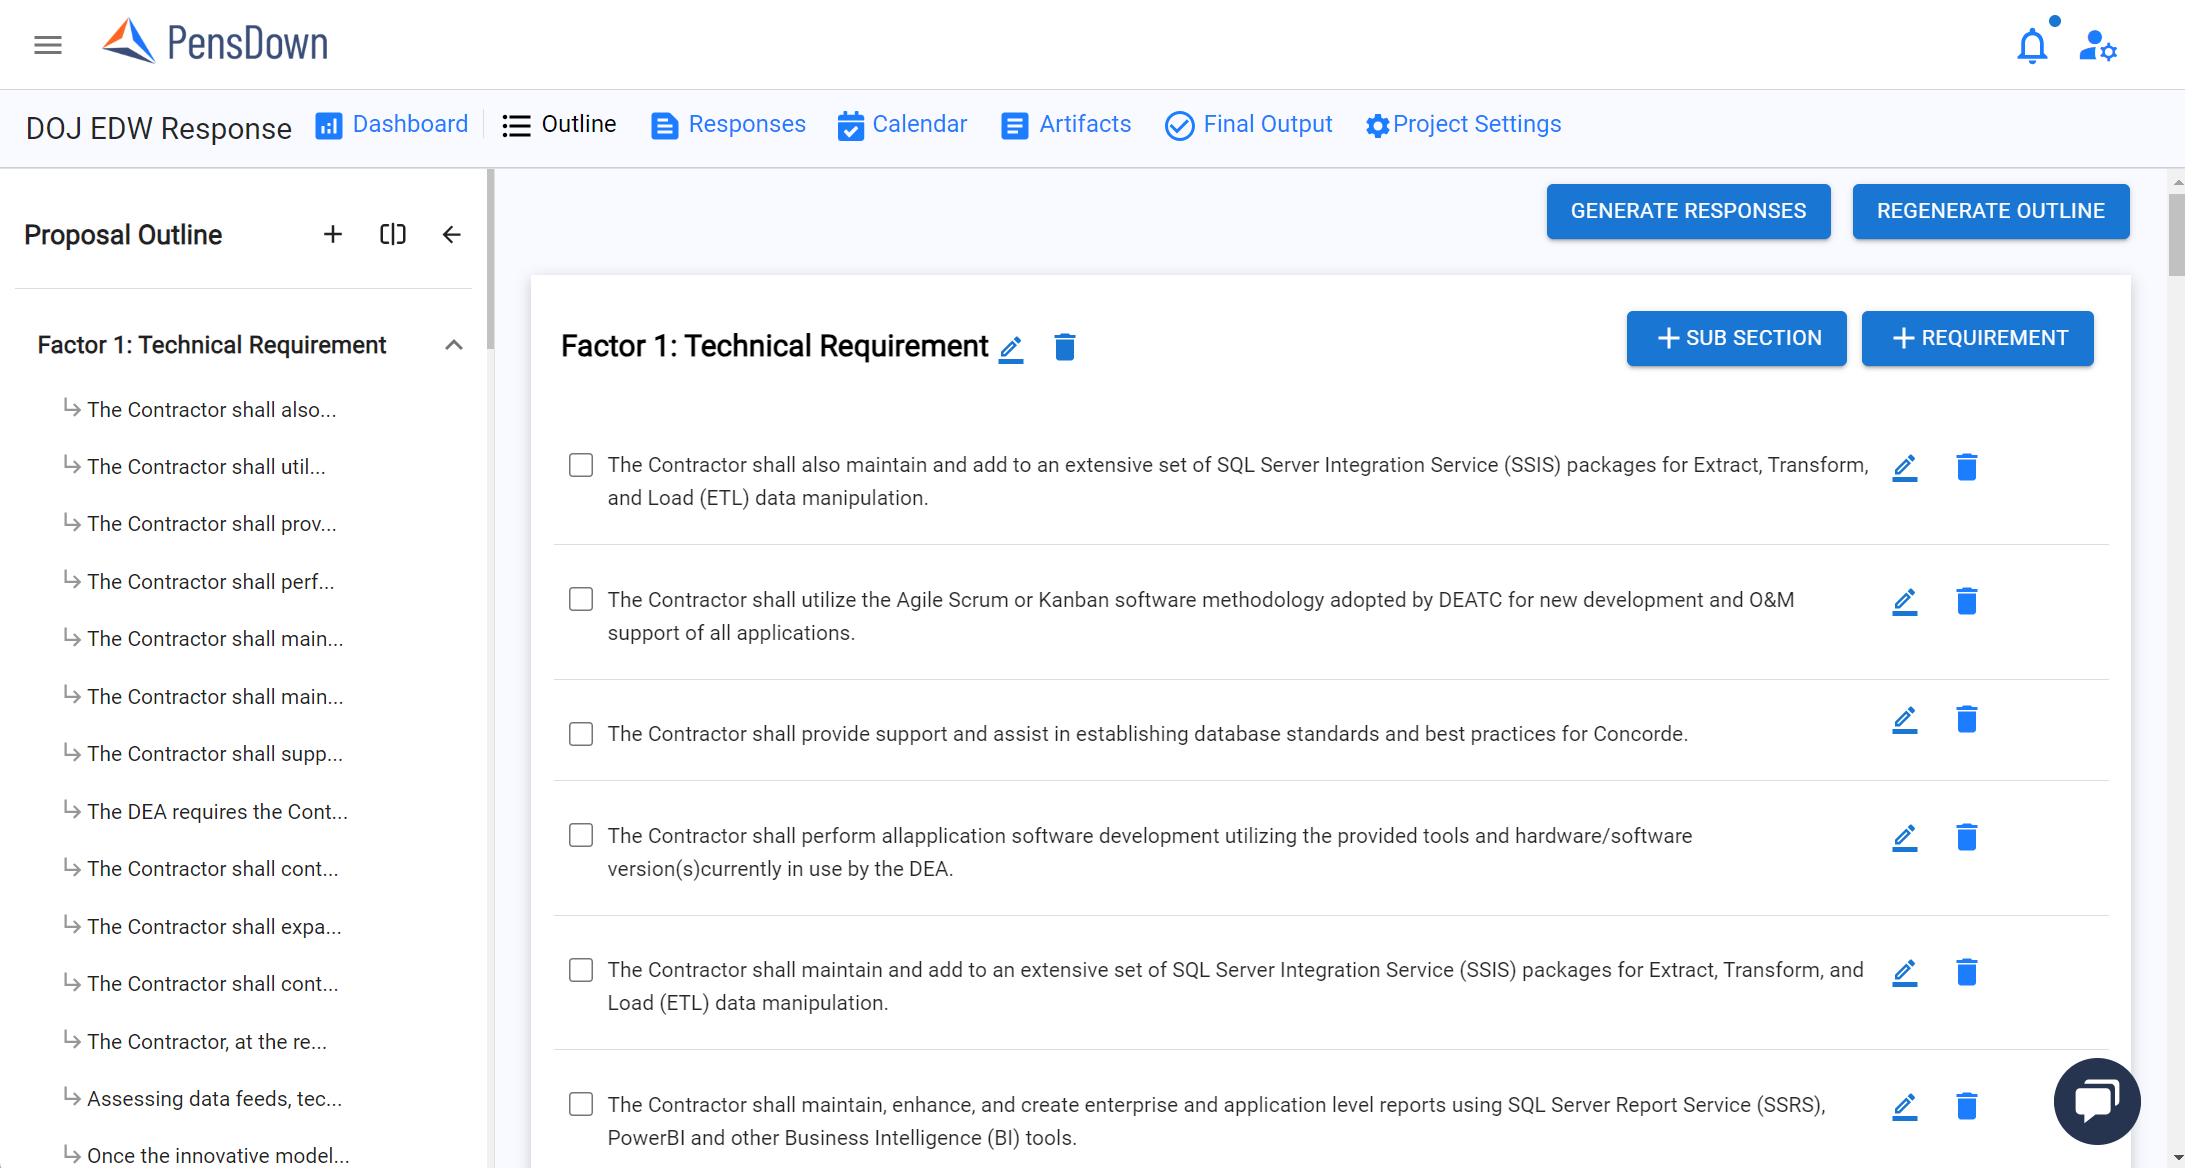Check the 'maintain and add' SSIS box
This screenshot has height=1168, width=2185.
click(581, 970)
